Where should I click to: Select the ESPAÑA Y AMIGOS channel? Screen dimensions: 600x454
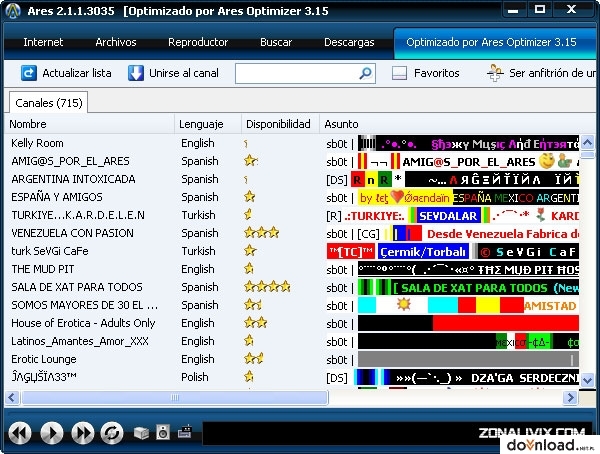[57, 197]
